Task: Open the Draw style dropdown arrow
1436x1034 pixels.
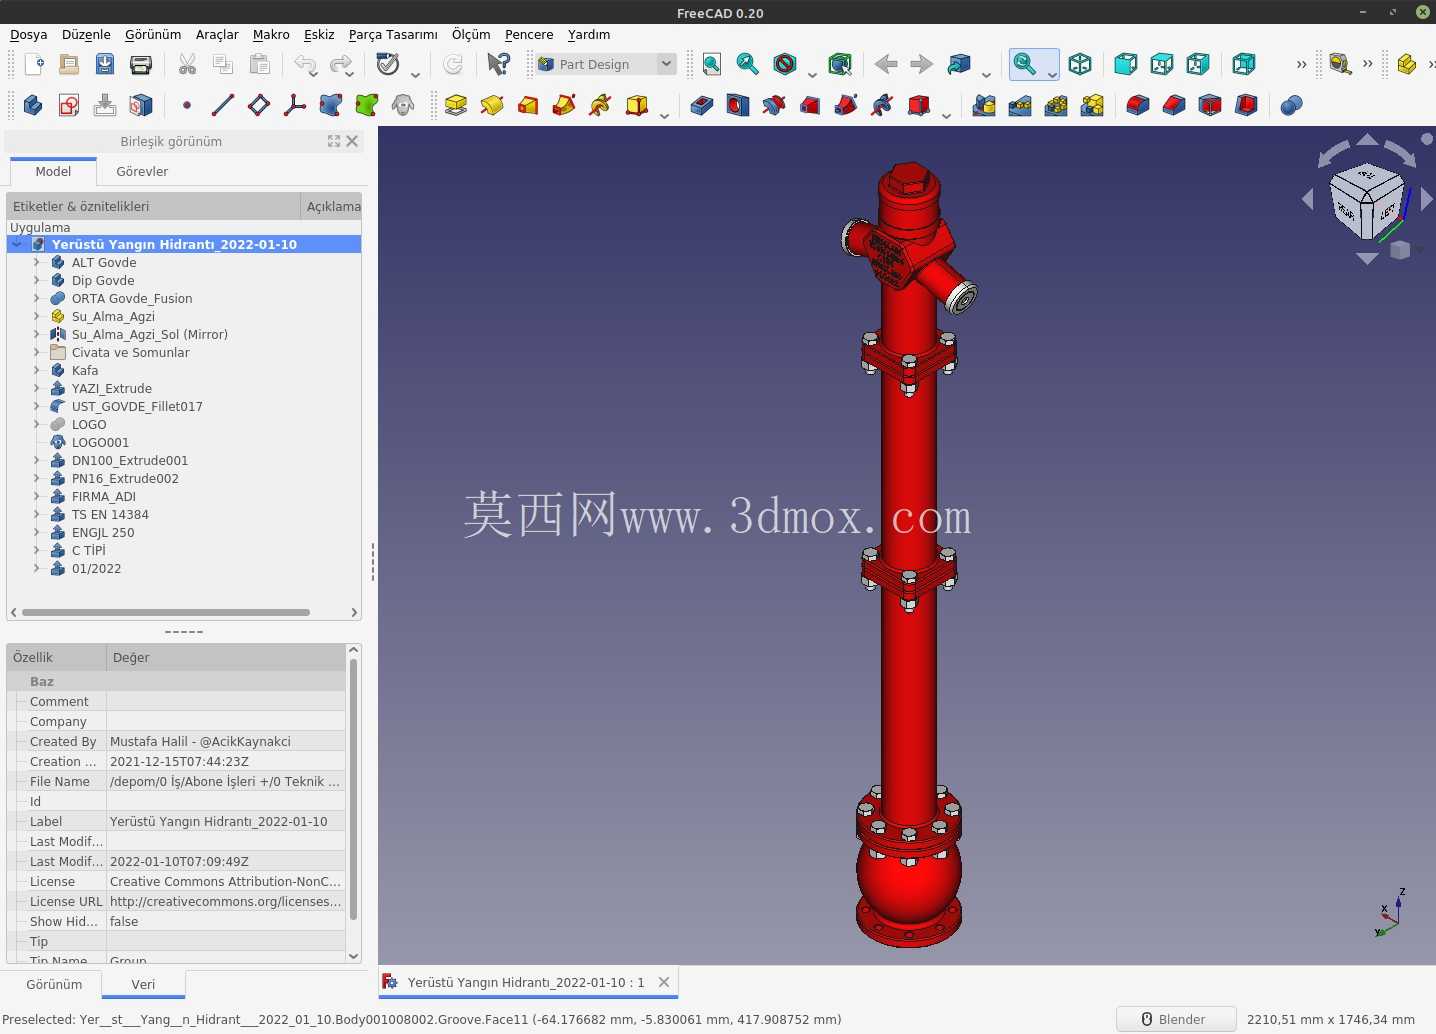Action: (x=812, y=74)
